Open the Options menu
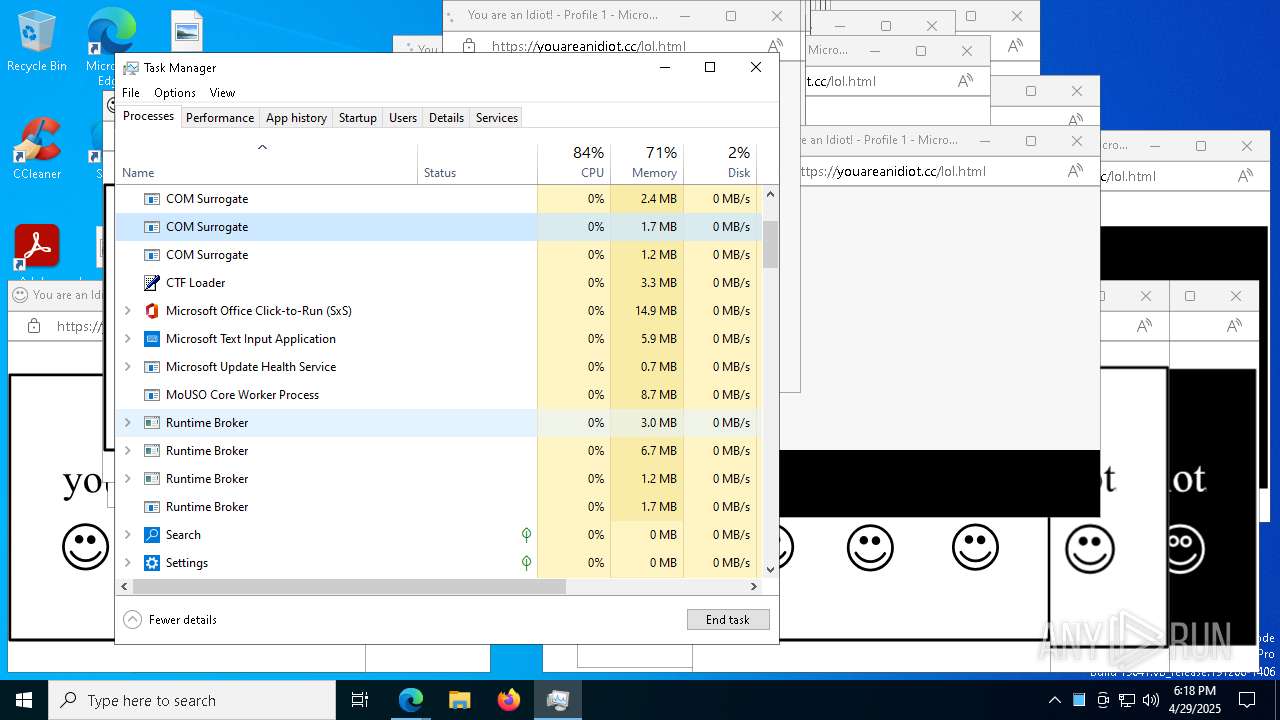Viewport: 1280px width, 720px height. point(175,93)
